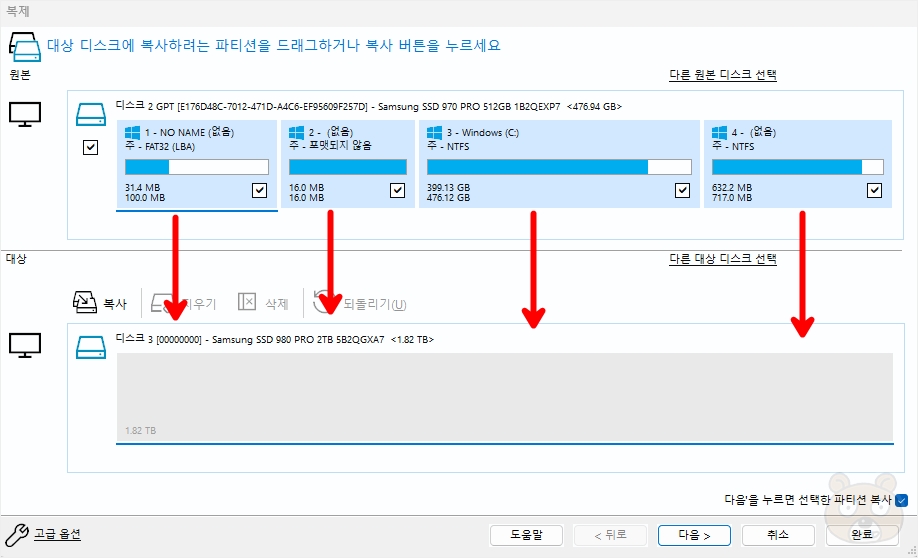Click Windows logo on partition 4 NTFS
The width and height of the screenshot is (918, 558).
coord(719,133)
